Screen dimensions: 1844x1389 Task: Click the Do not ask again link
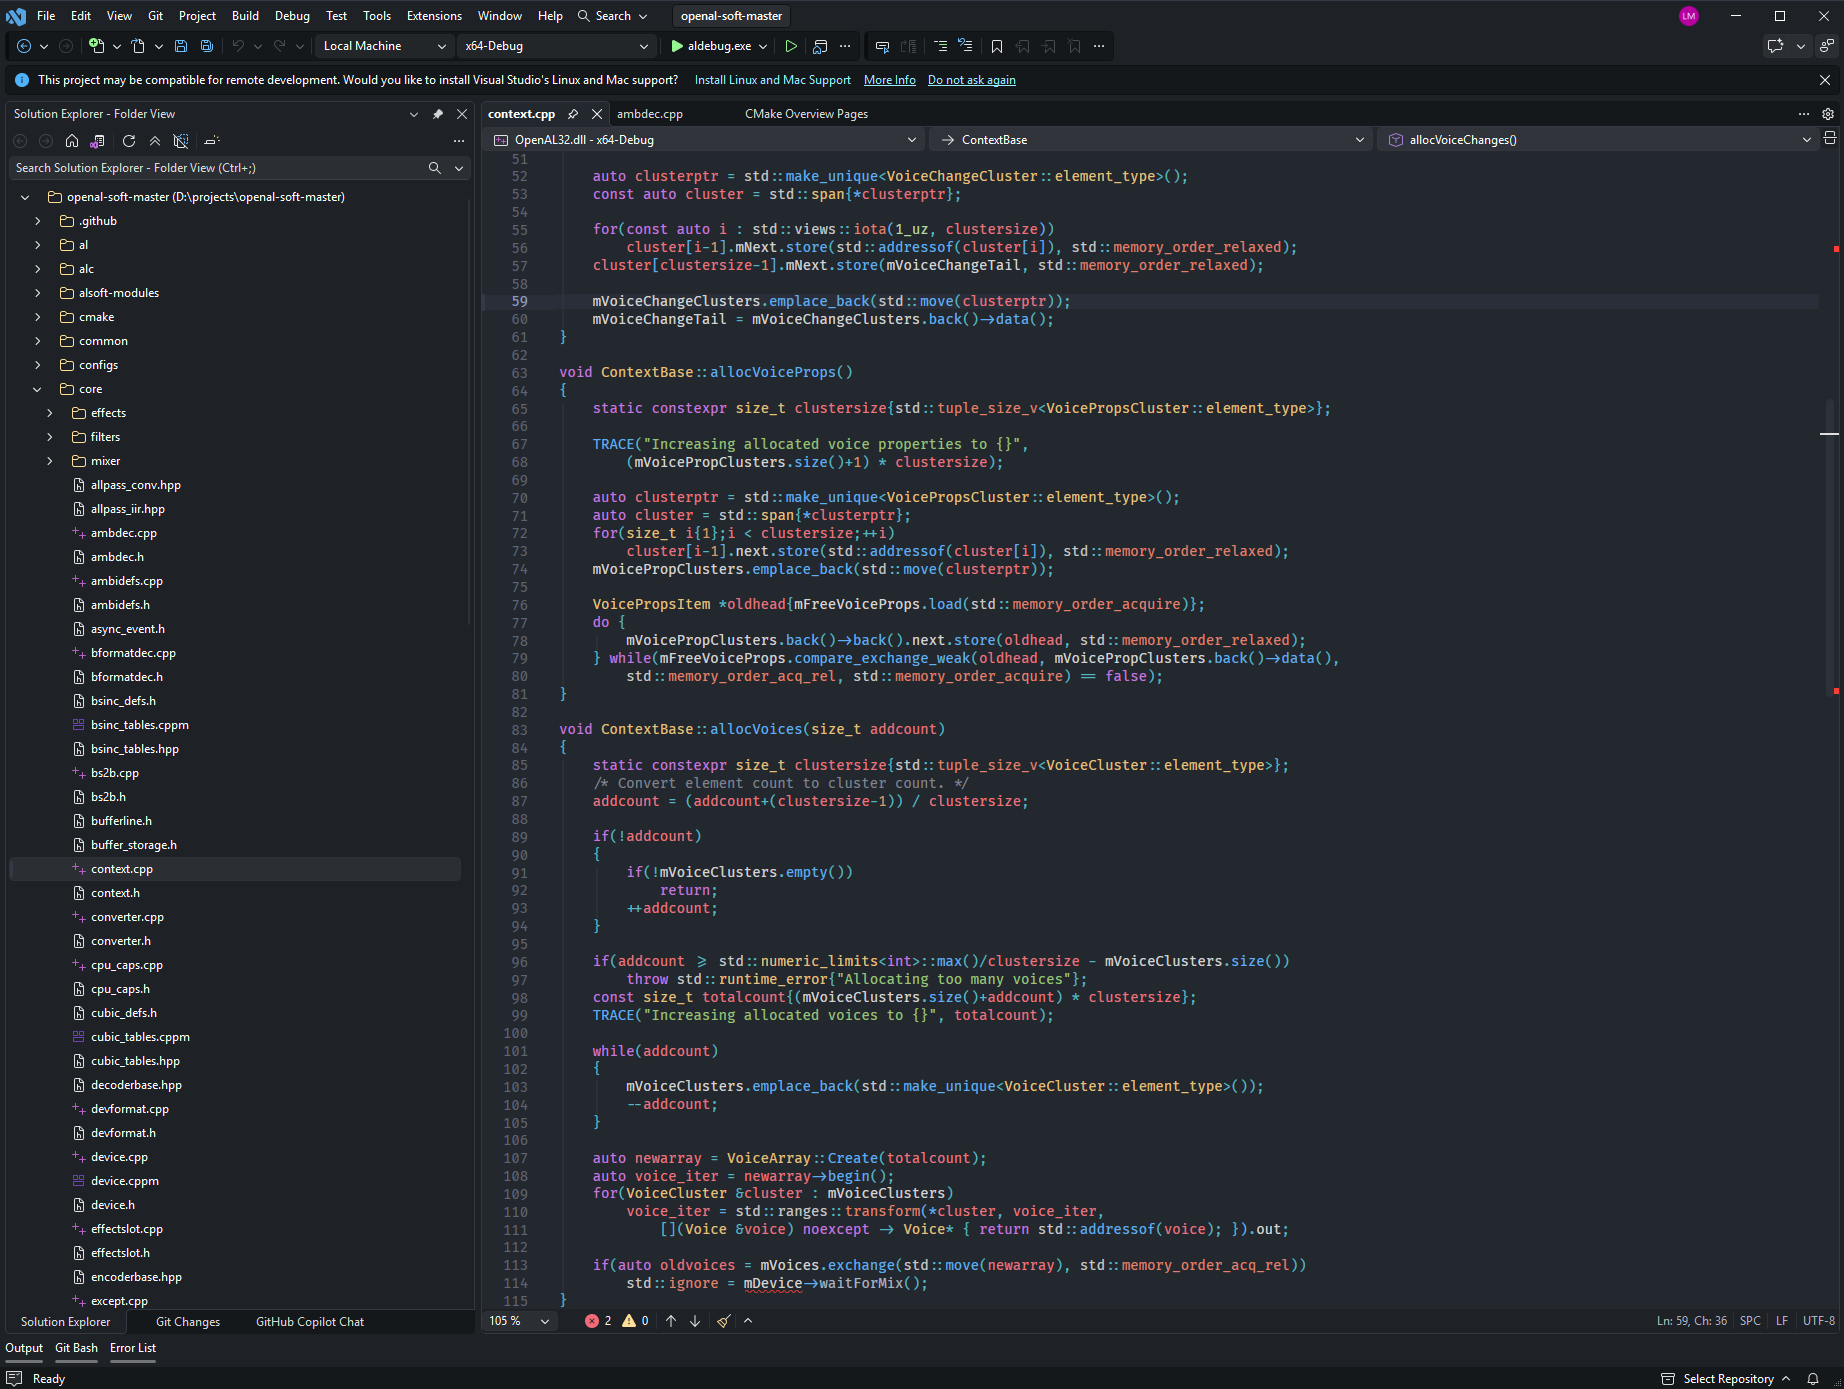tap(972, 80)
